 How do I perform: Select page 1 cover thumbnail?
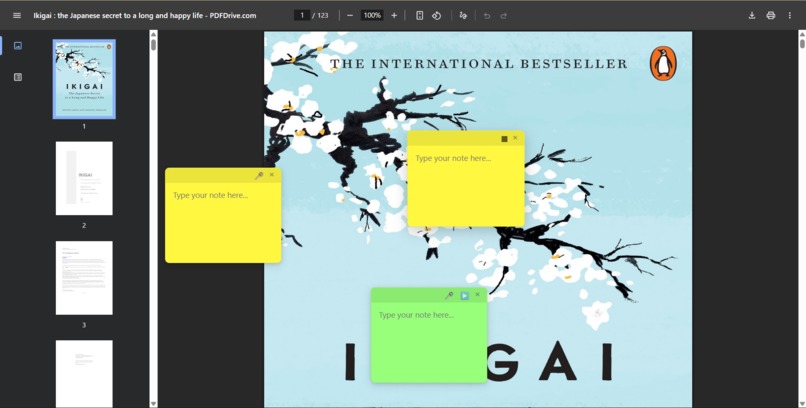point(84,79)
